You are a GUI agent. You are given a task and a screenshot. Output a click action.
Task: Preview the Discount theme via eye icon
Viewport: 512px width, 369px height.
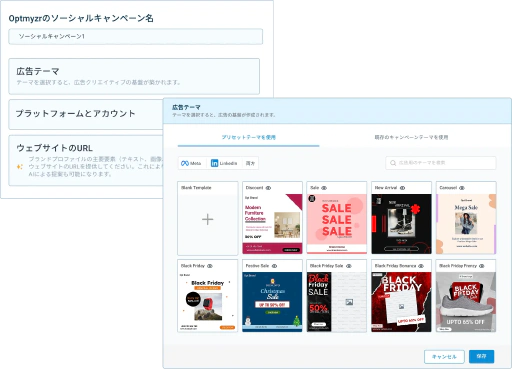[x=268, y=188]
